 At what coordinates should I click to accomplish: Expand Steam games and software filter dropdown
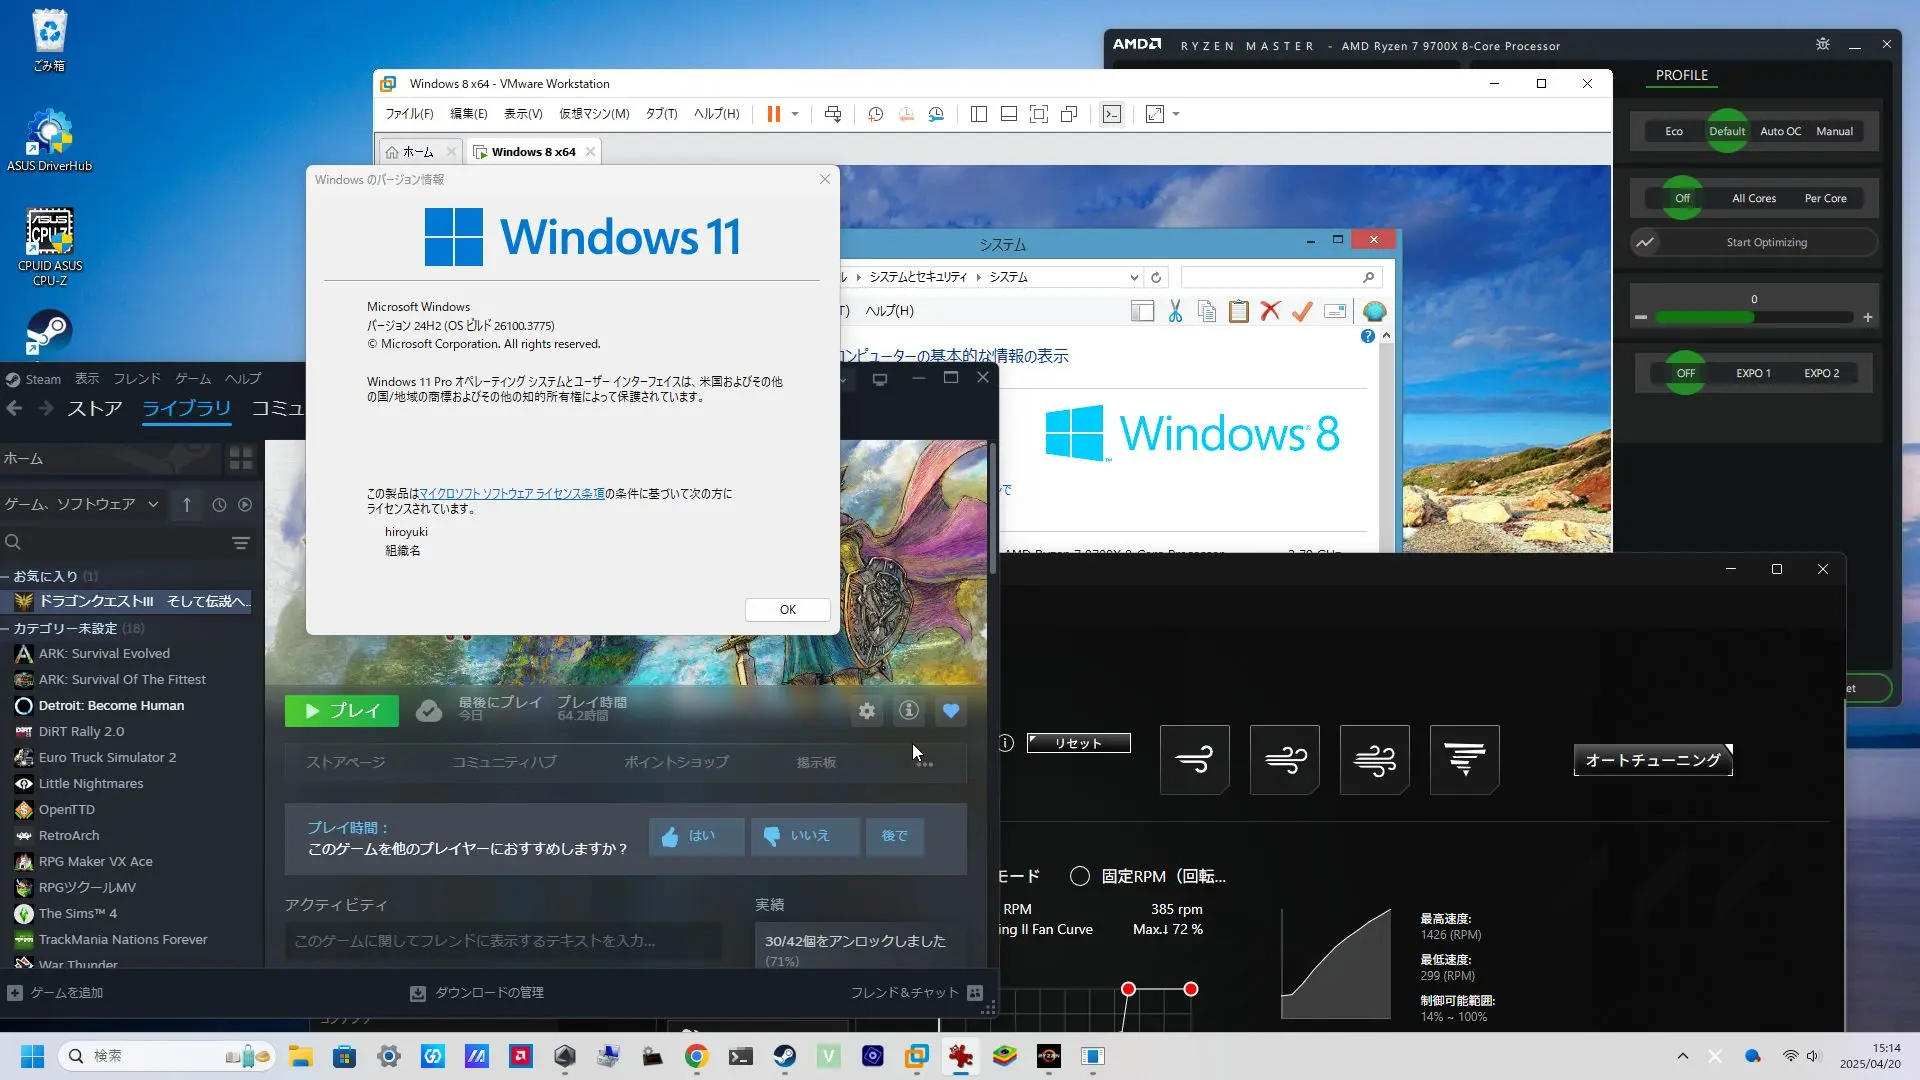[82, 504]
